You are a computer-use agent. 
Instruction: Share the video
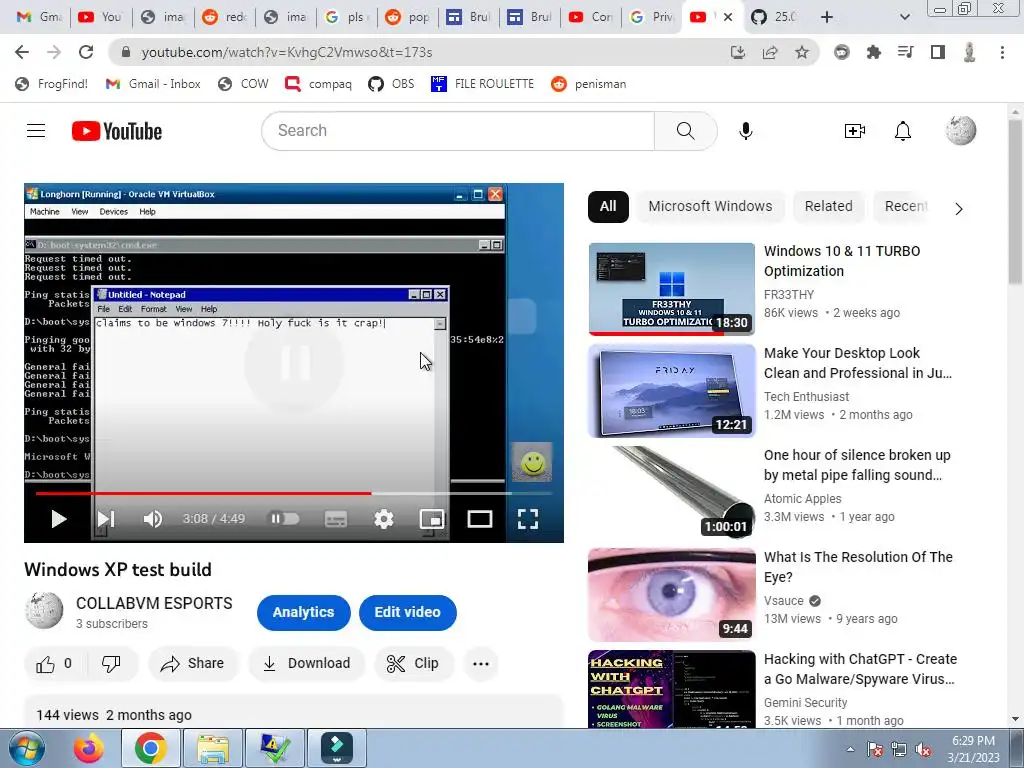click(193, 664)
